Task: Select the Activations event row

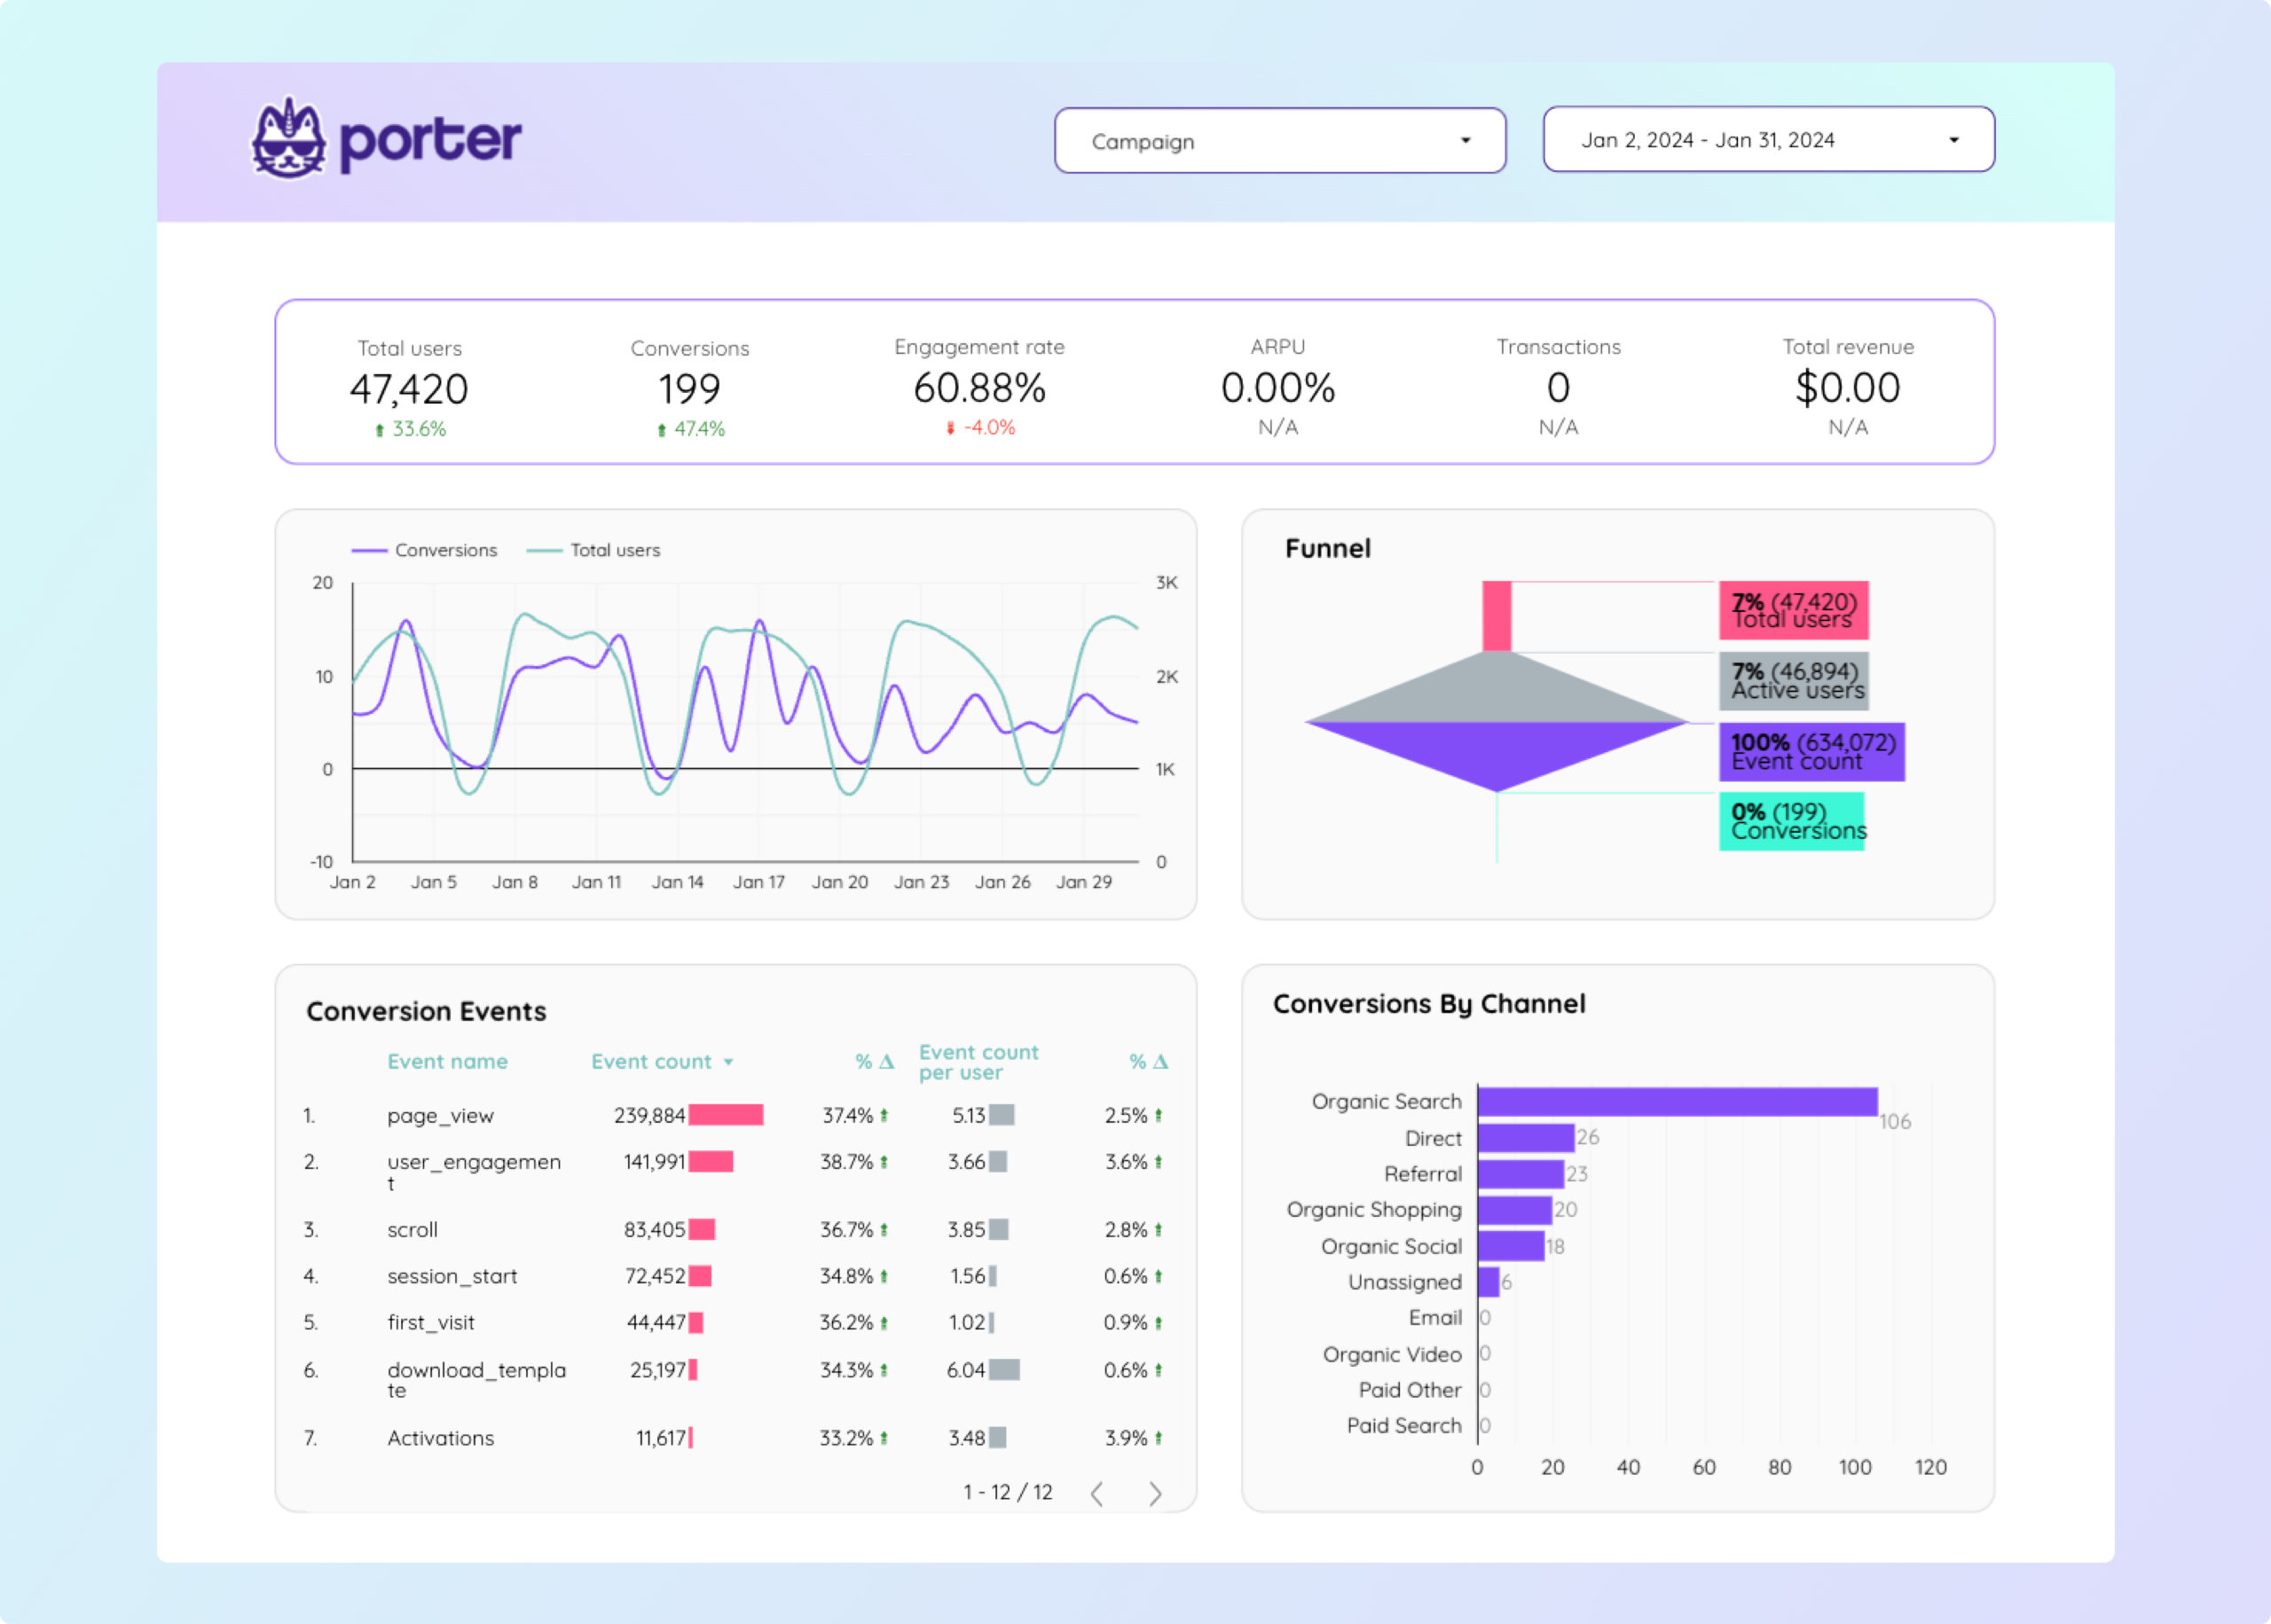Action: pos(440,1438)
